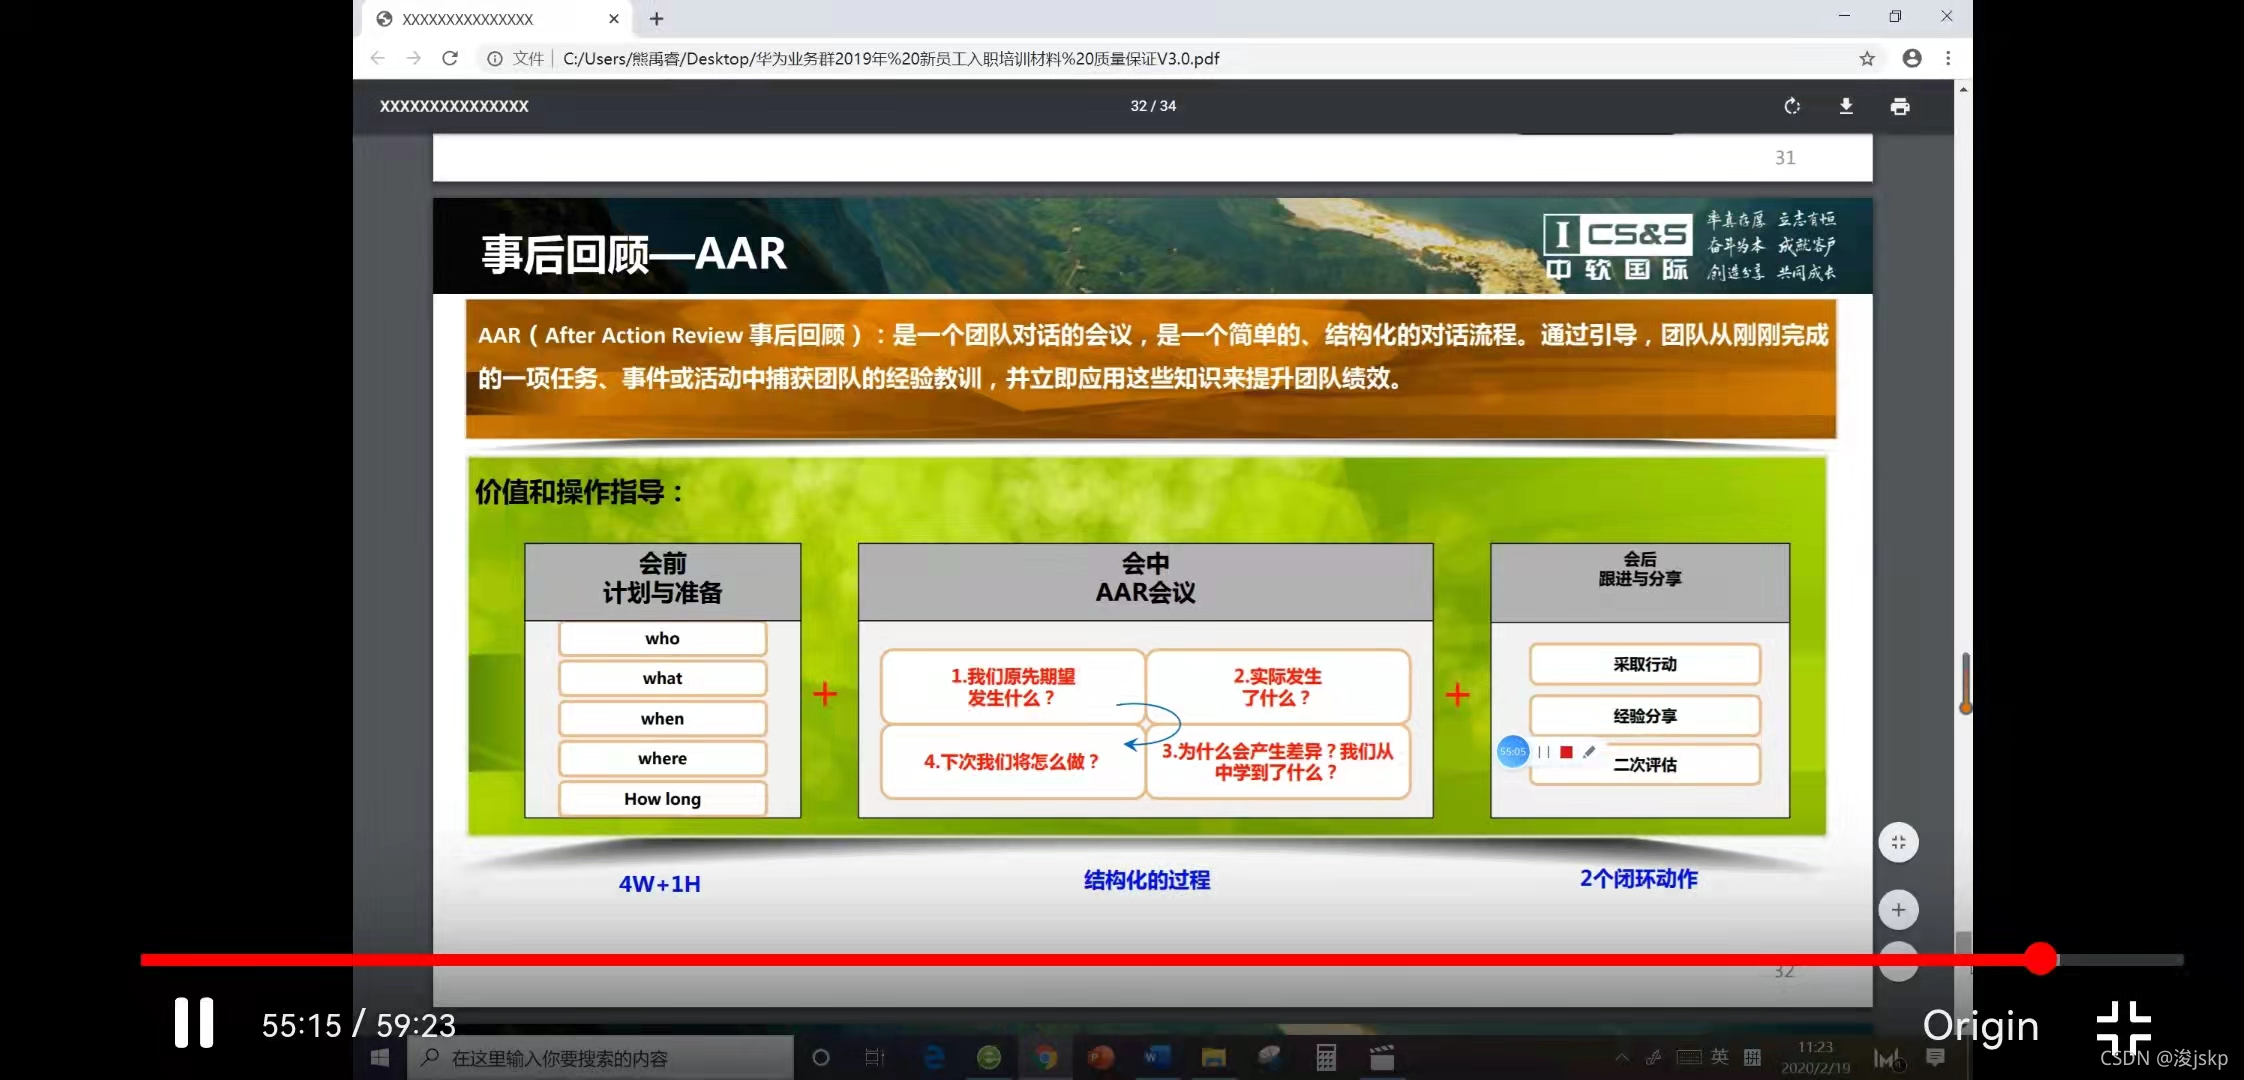
Task: Pause the video playback
Action: (x=193, y=1023)
